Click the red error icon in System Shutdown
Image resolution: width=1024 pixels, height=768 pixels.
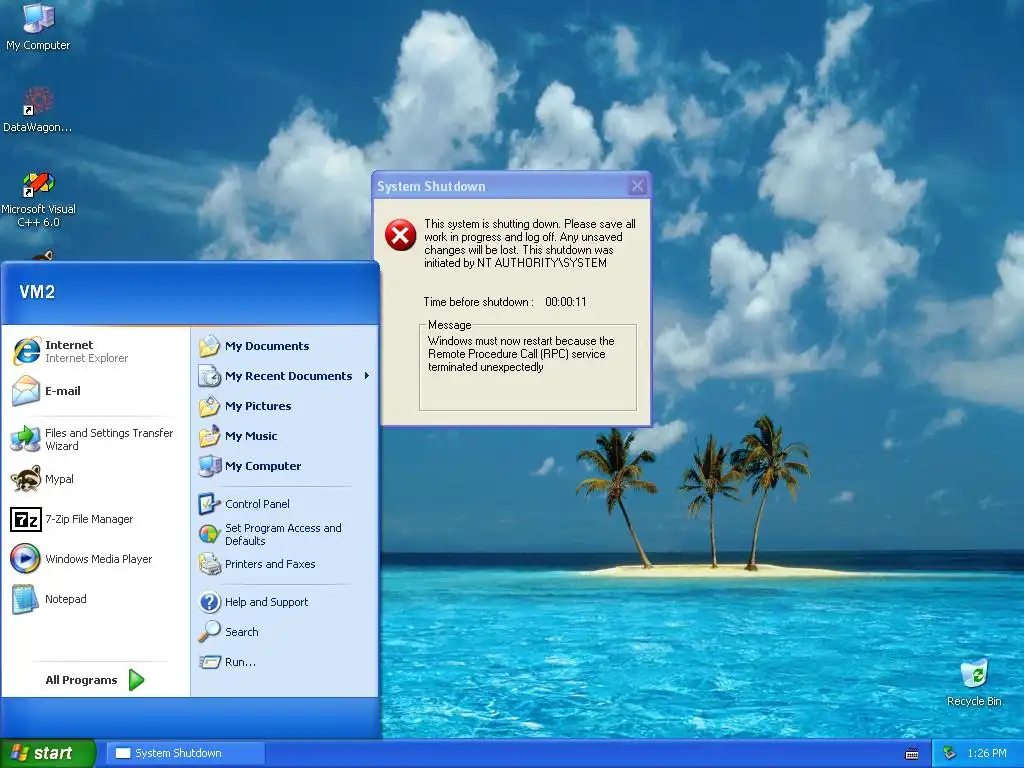[400, 235]
